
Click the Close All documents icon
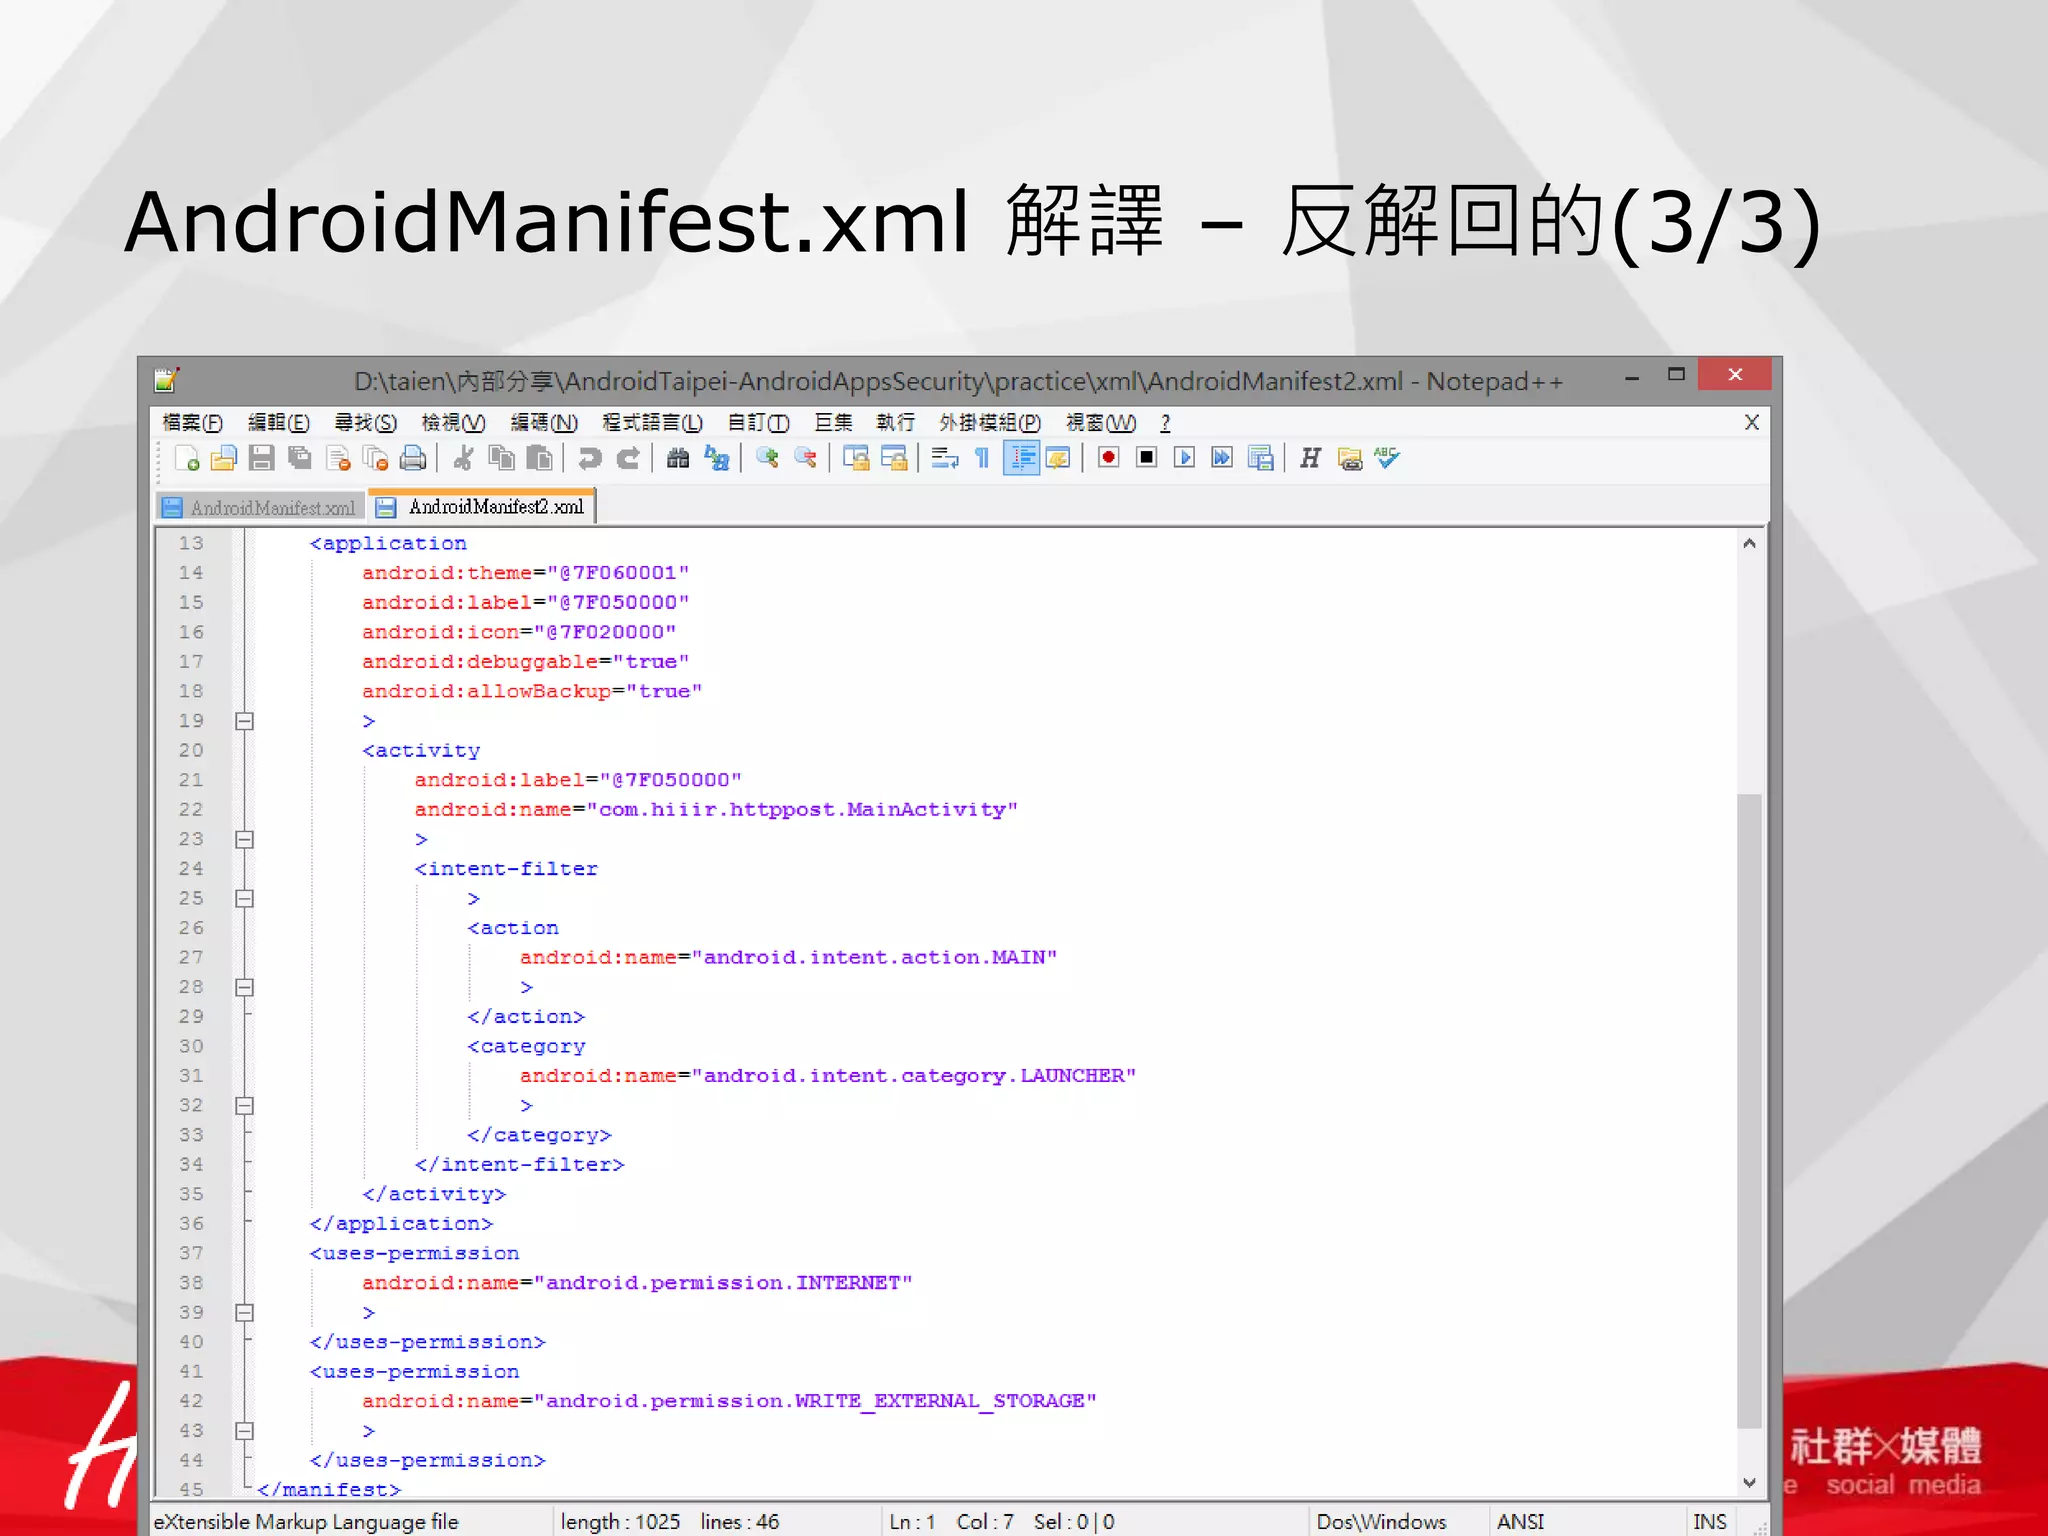[x=376, y=459]
